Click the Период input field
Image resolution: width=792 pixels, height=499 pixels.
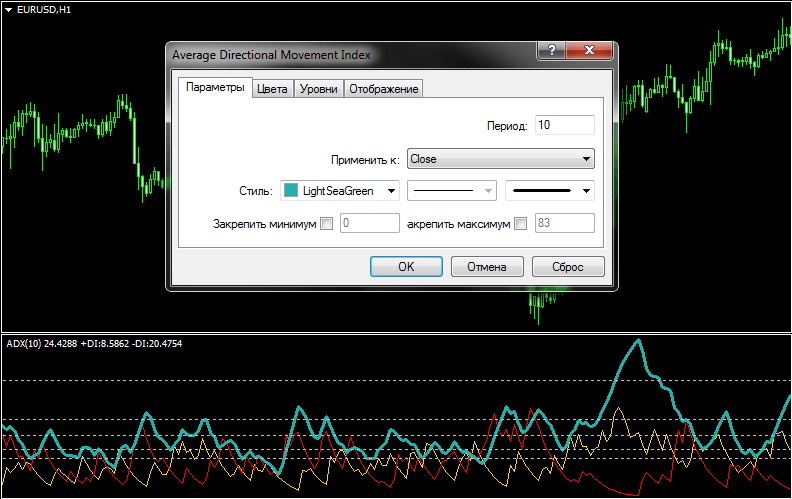coord(564,125)
